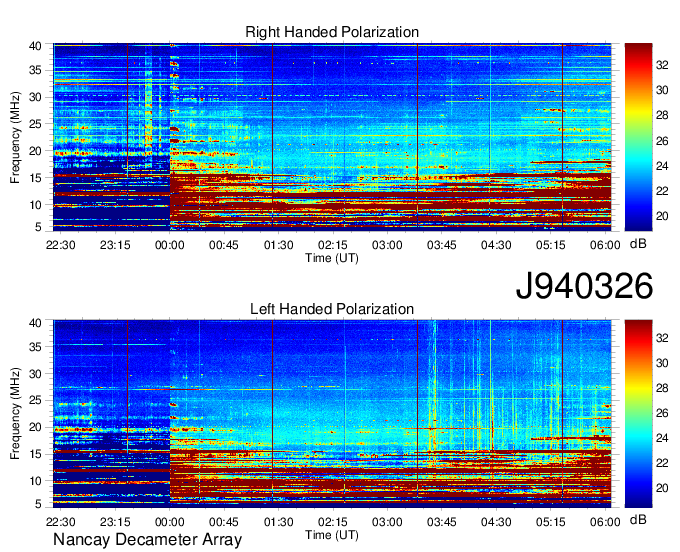Select the J940326 observation label
The height and width of the screenshot is (552, 680).
click(x=584, y=286)
